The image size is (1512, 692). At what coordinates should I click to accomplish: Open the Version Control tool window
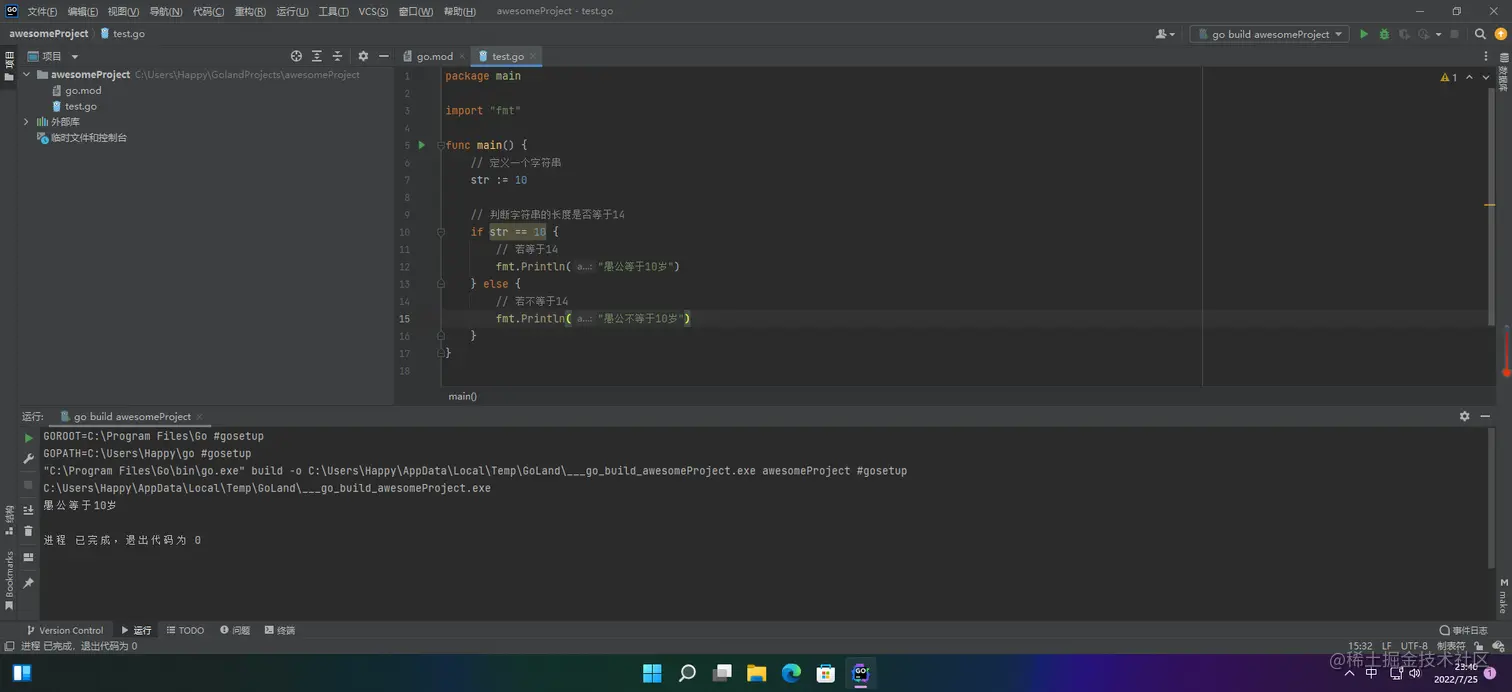pos(64,630)
